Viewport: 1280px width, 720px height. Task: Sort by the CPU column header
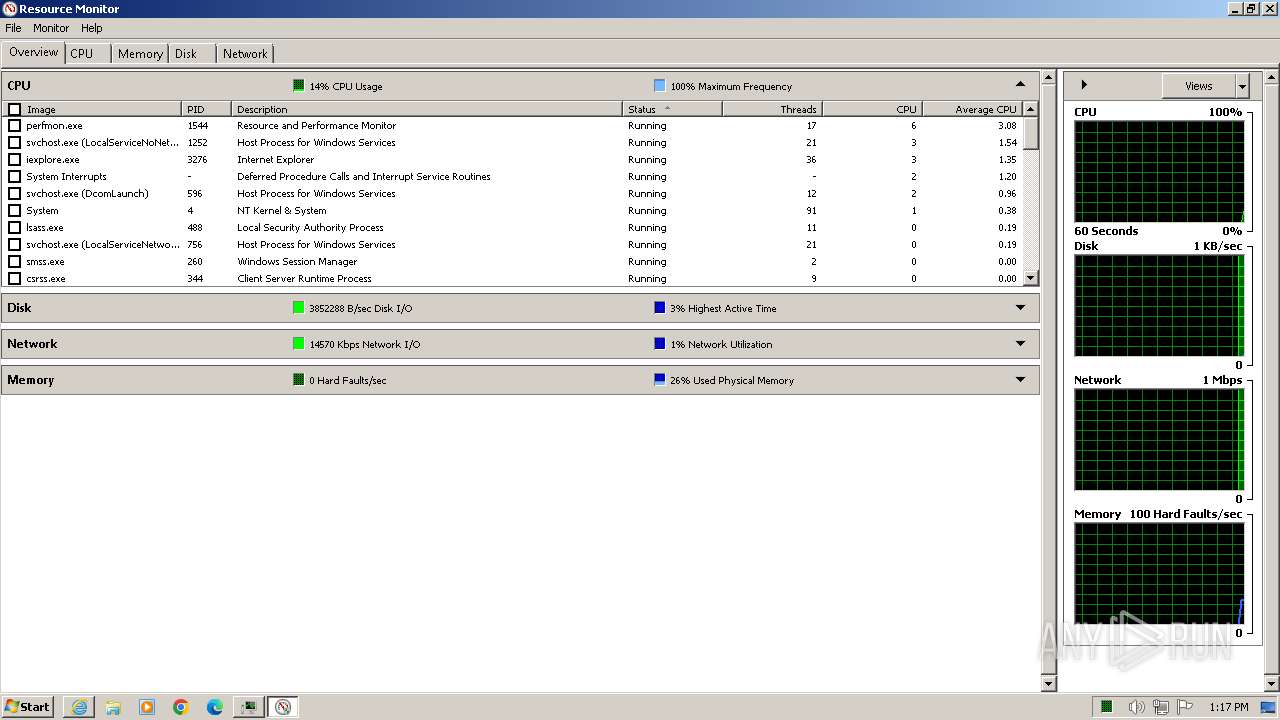click(x=872, y=109)
